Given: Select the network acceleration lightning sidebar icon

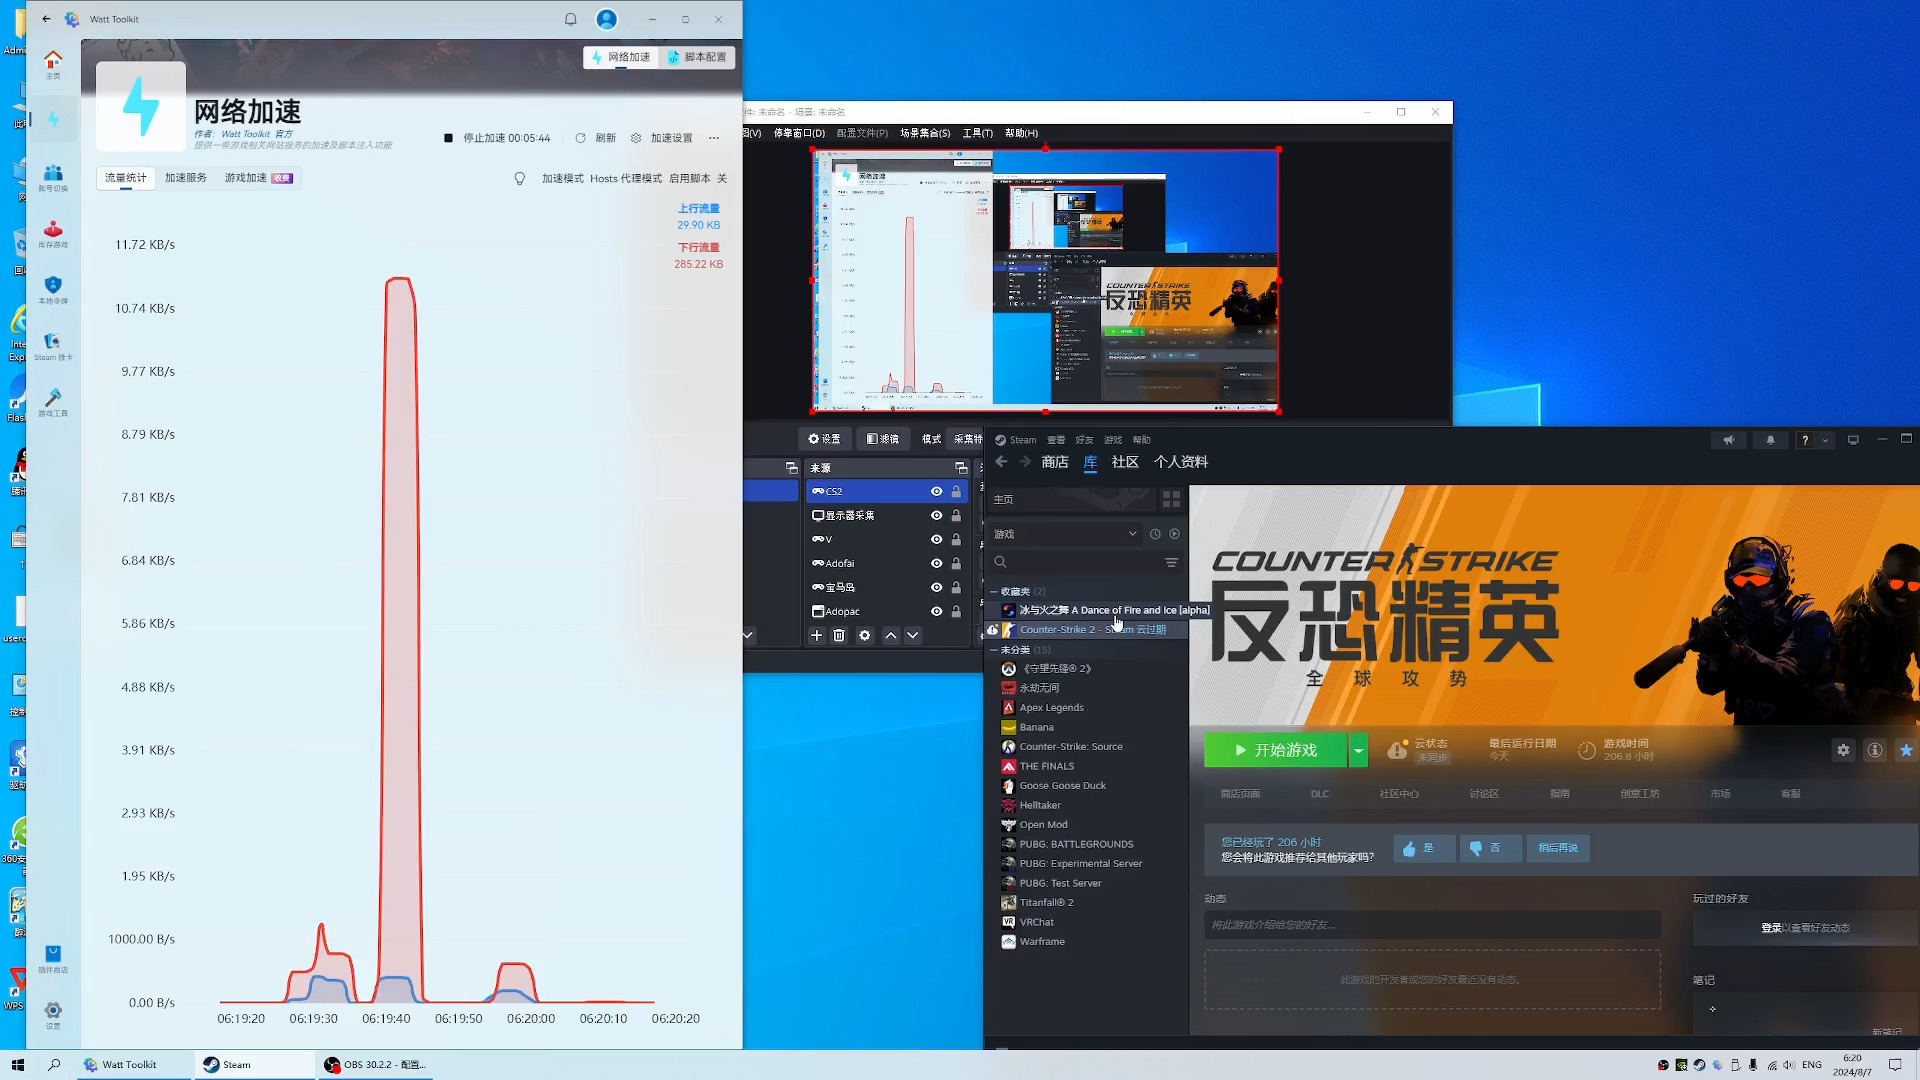Looking at the screenshot, I should [53, 120].
